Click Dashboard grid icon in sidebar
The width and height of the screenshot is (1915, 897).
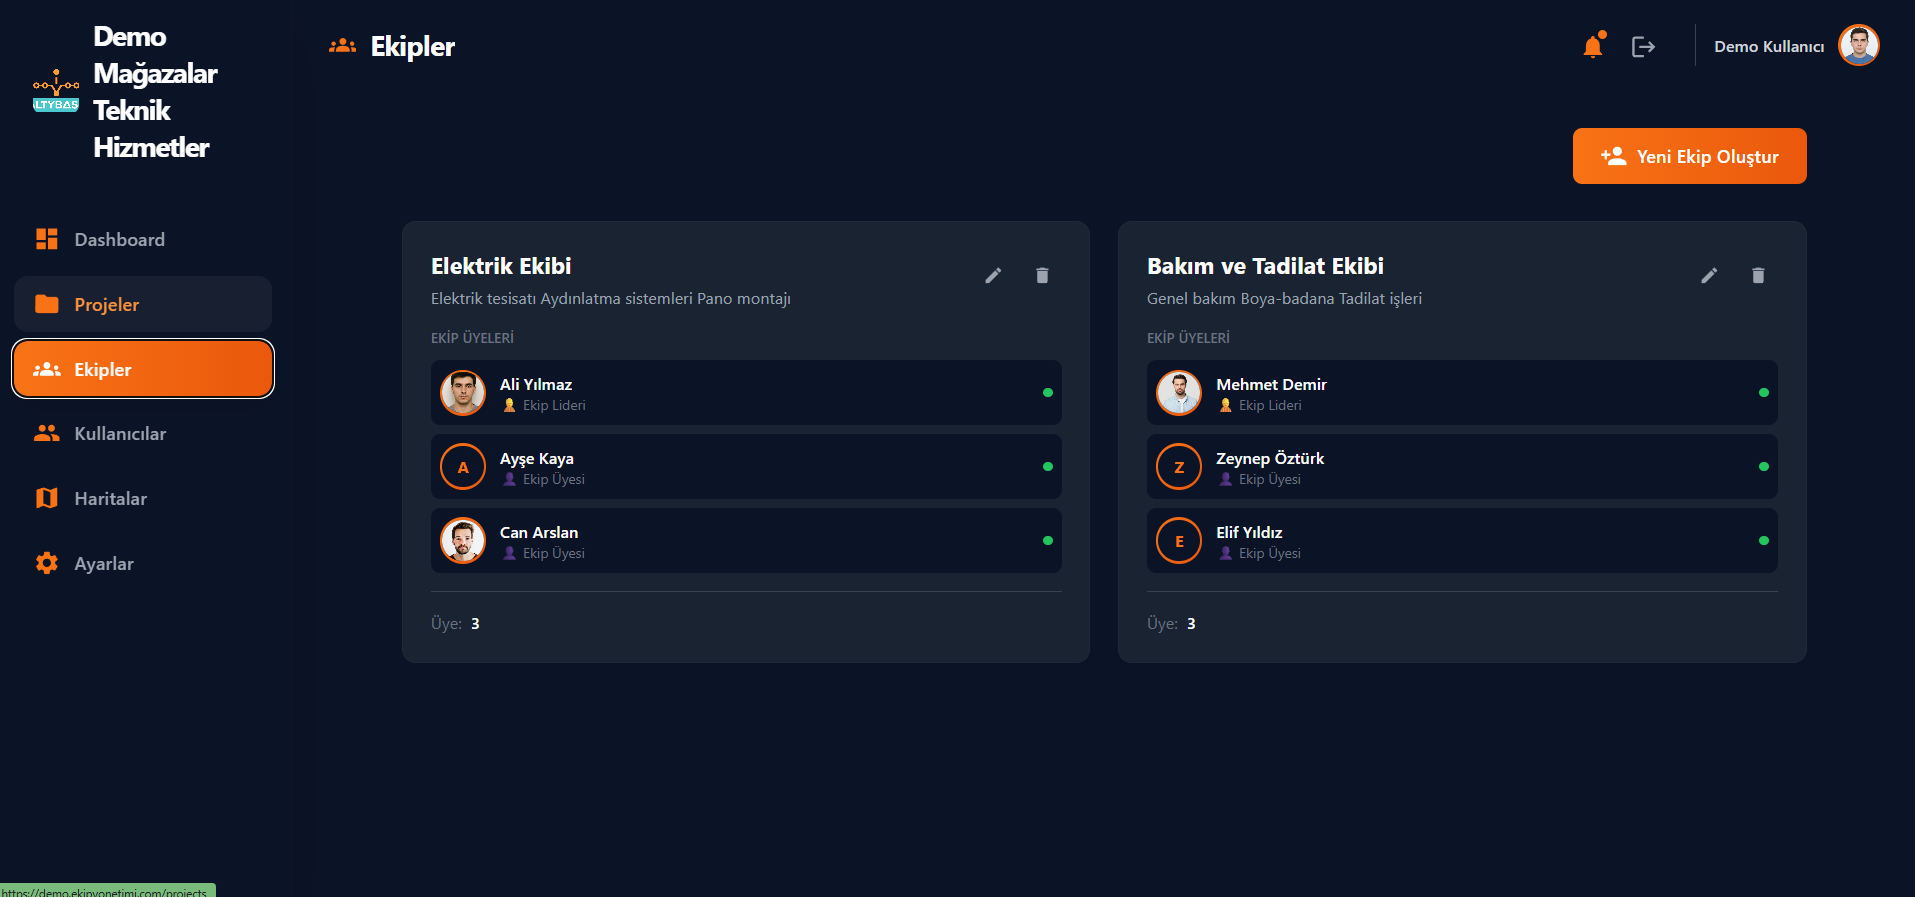coord(47,239)
